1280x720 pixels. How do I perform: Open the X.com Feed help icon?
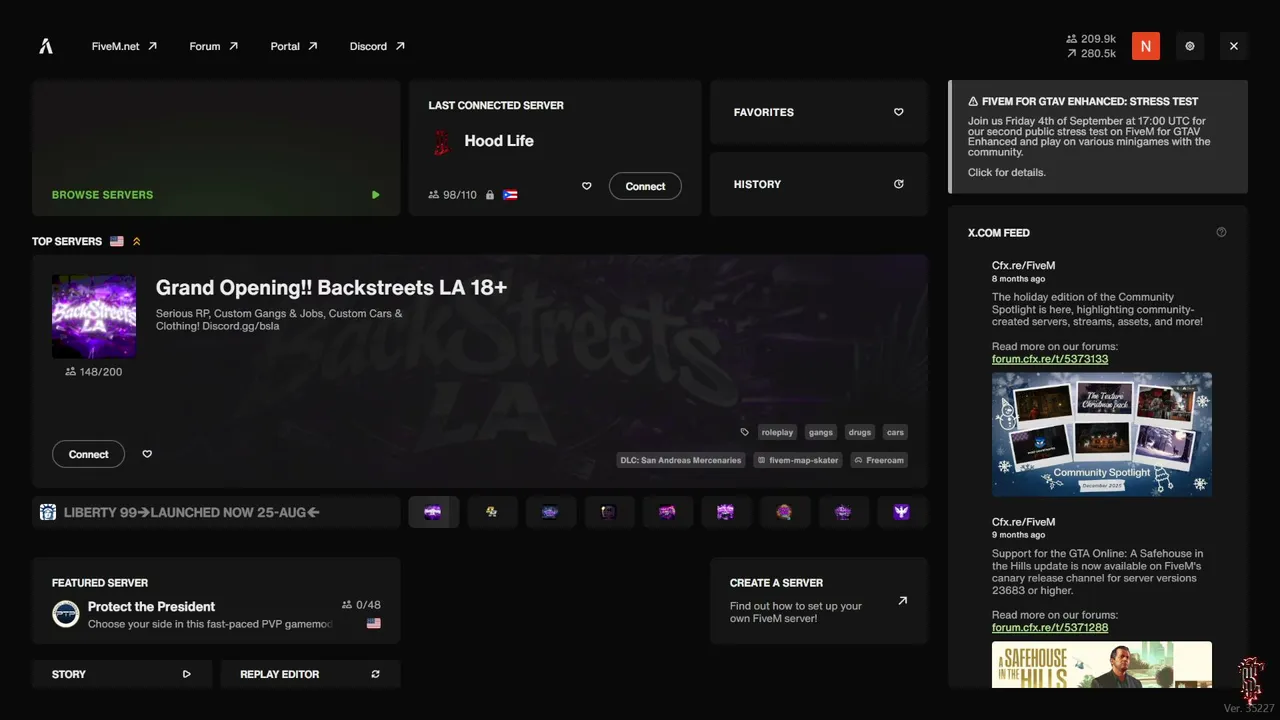pyautogui.click(x=1221, y=232)
